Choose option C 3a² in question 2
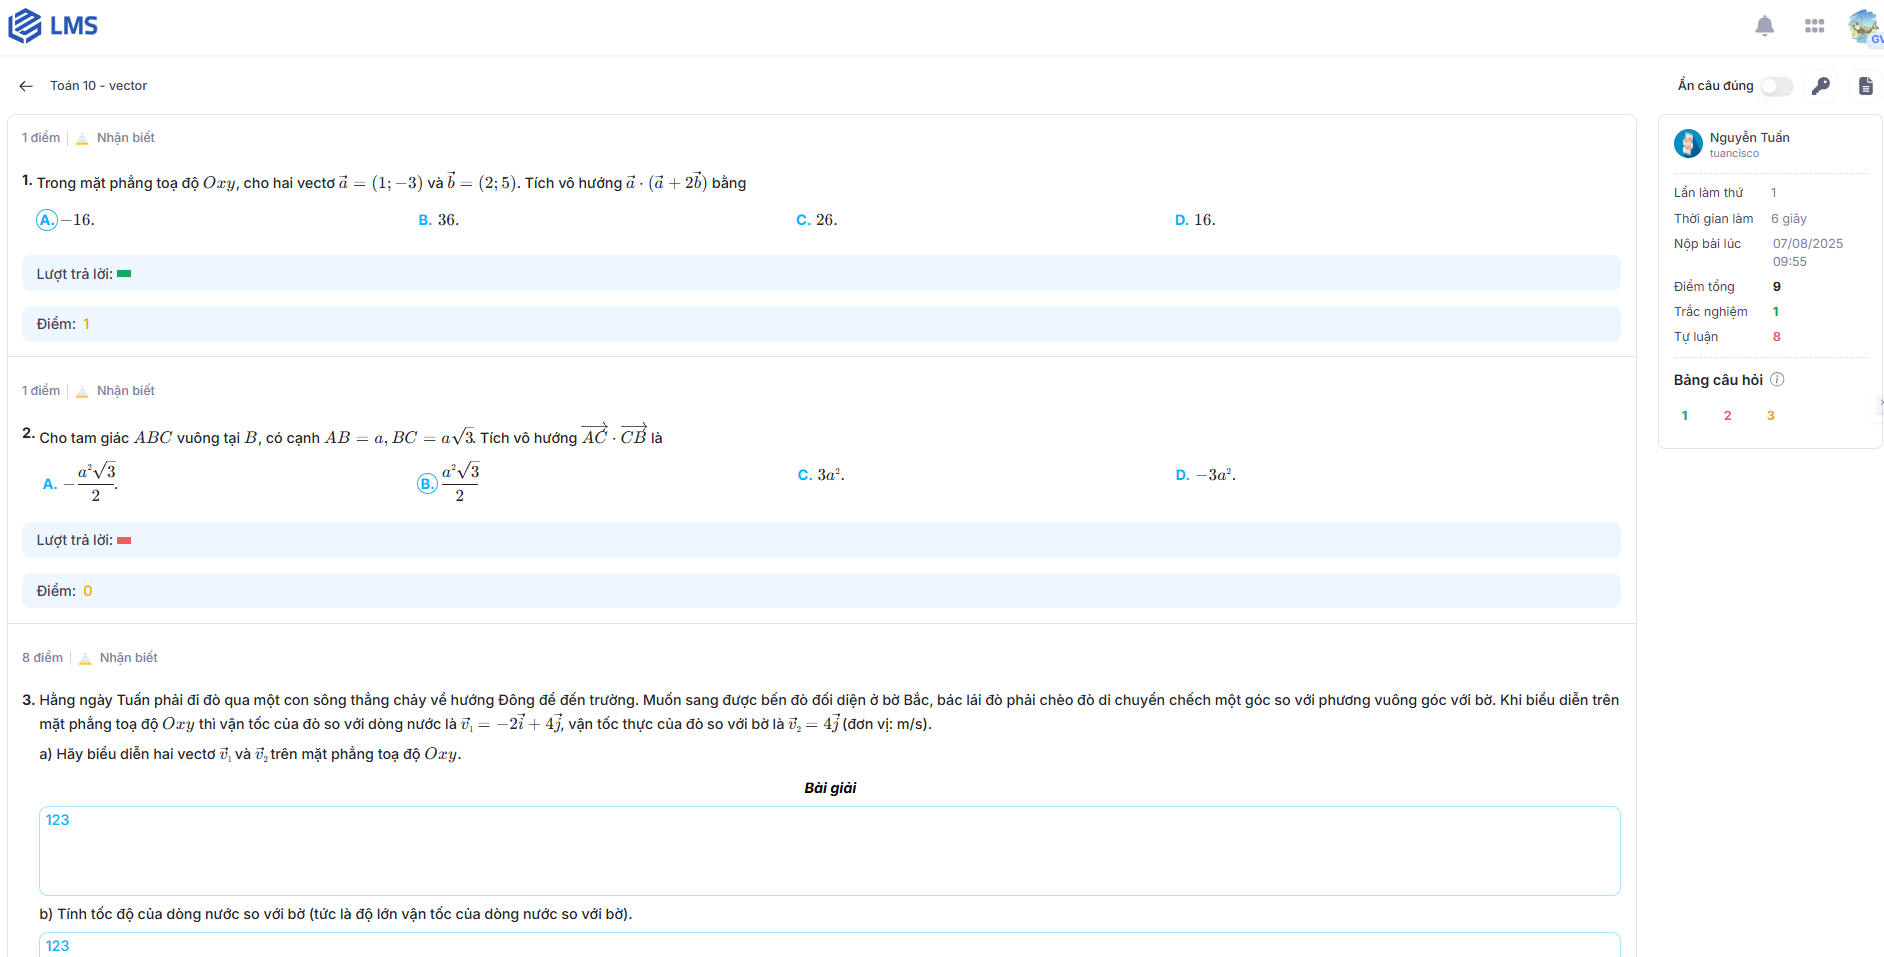Image resolution: width=1884 pixels, height=957 pixels. click(x=820, y=475)
